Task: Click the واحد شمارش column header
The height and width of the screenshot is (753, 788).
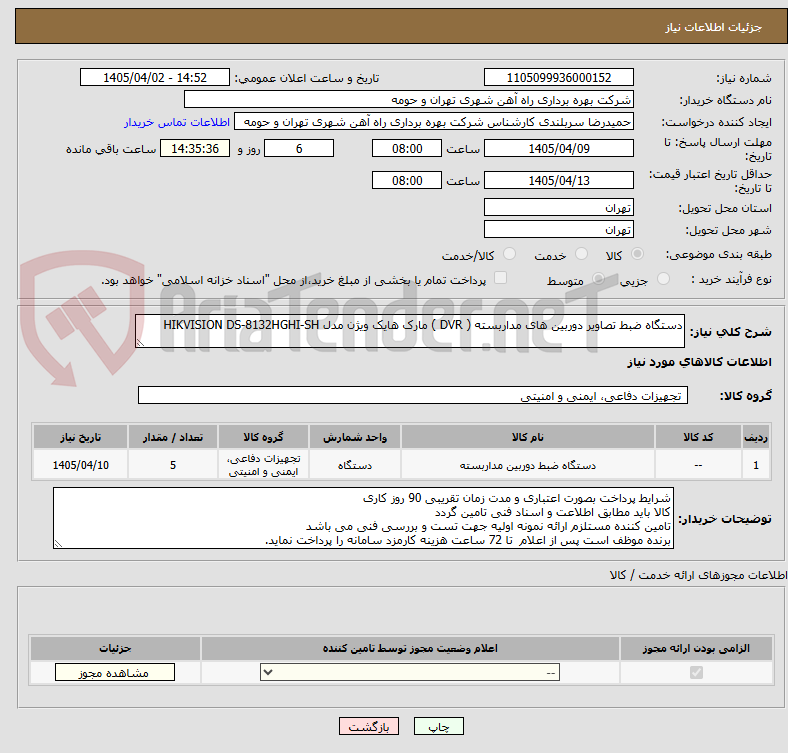Action: [x=355, y=437]
